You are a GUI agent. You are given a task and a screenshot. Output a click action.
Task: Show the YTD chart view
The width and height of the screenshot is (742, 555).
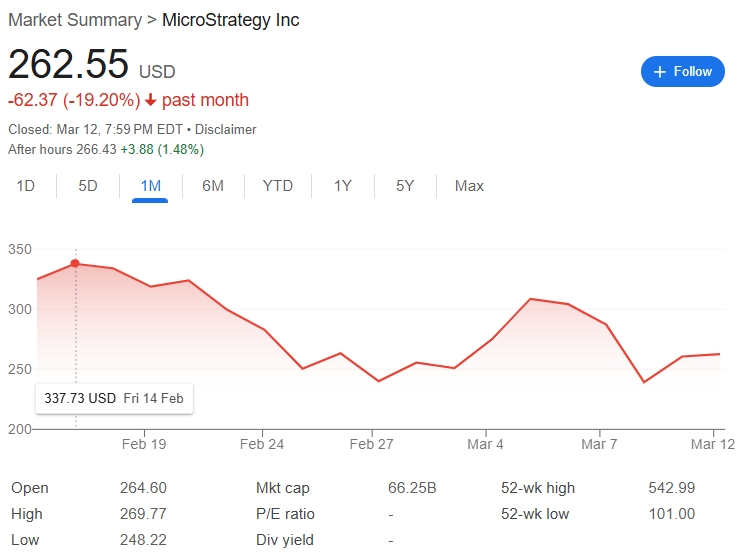click(278, 186)
